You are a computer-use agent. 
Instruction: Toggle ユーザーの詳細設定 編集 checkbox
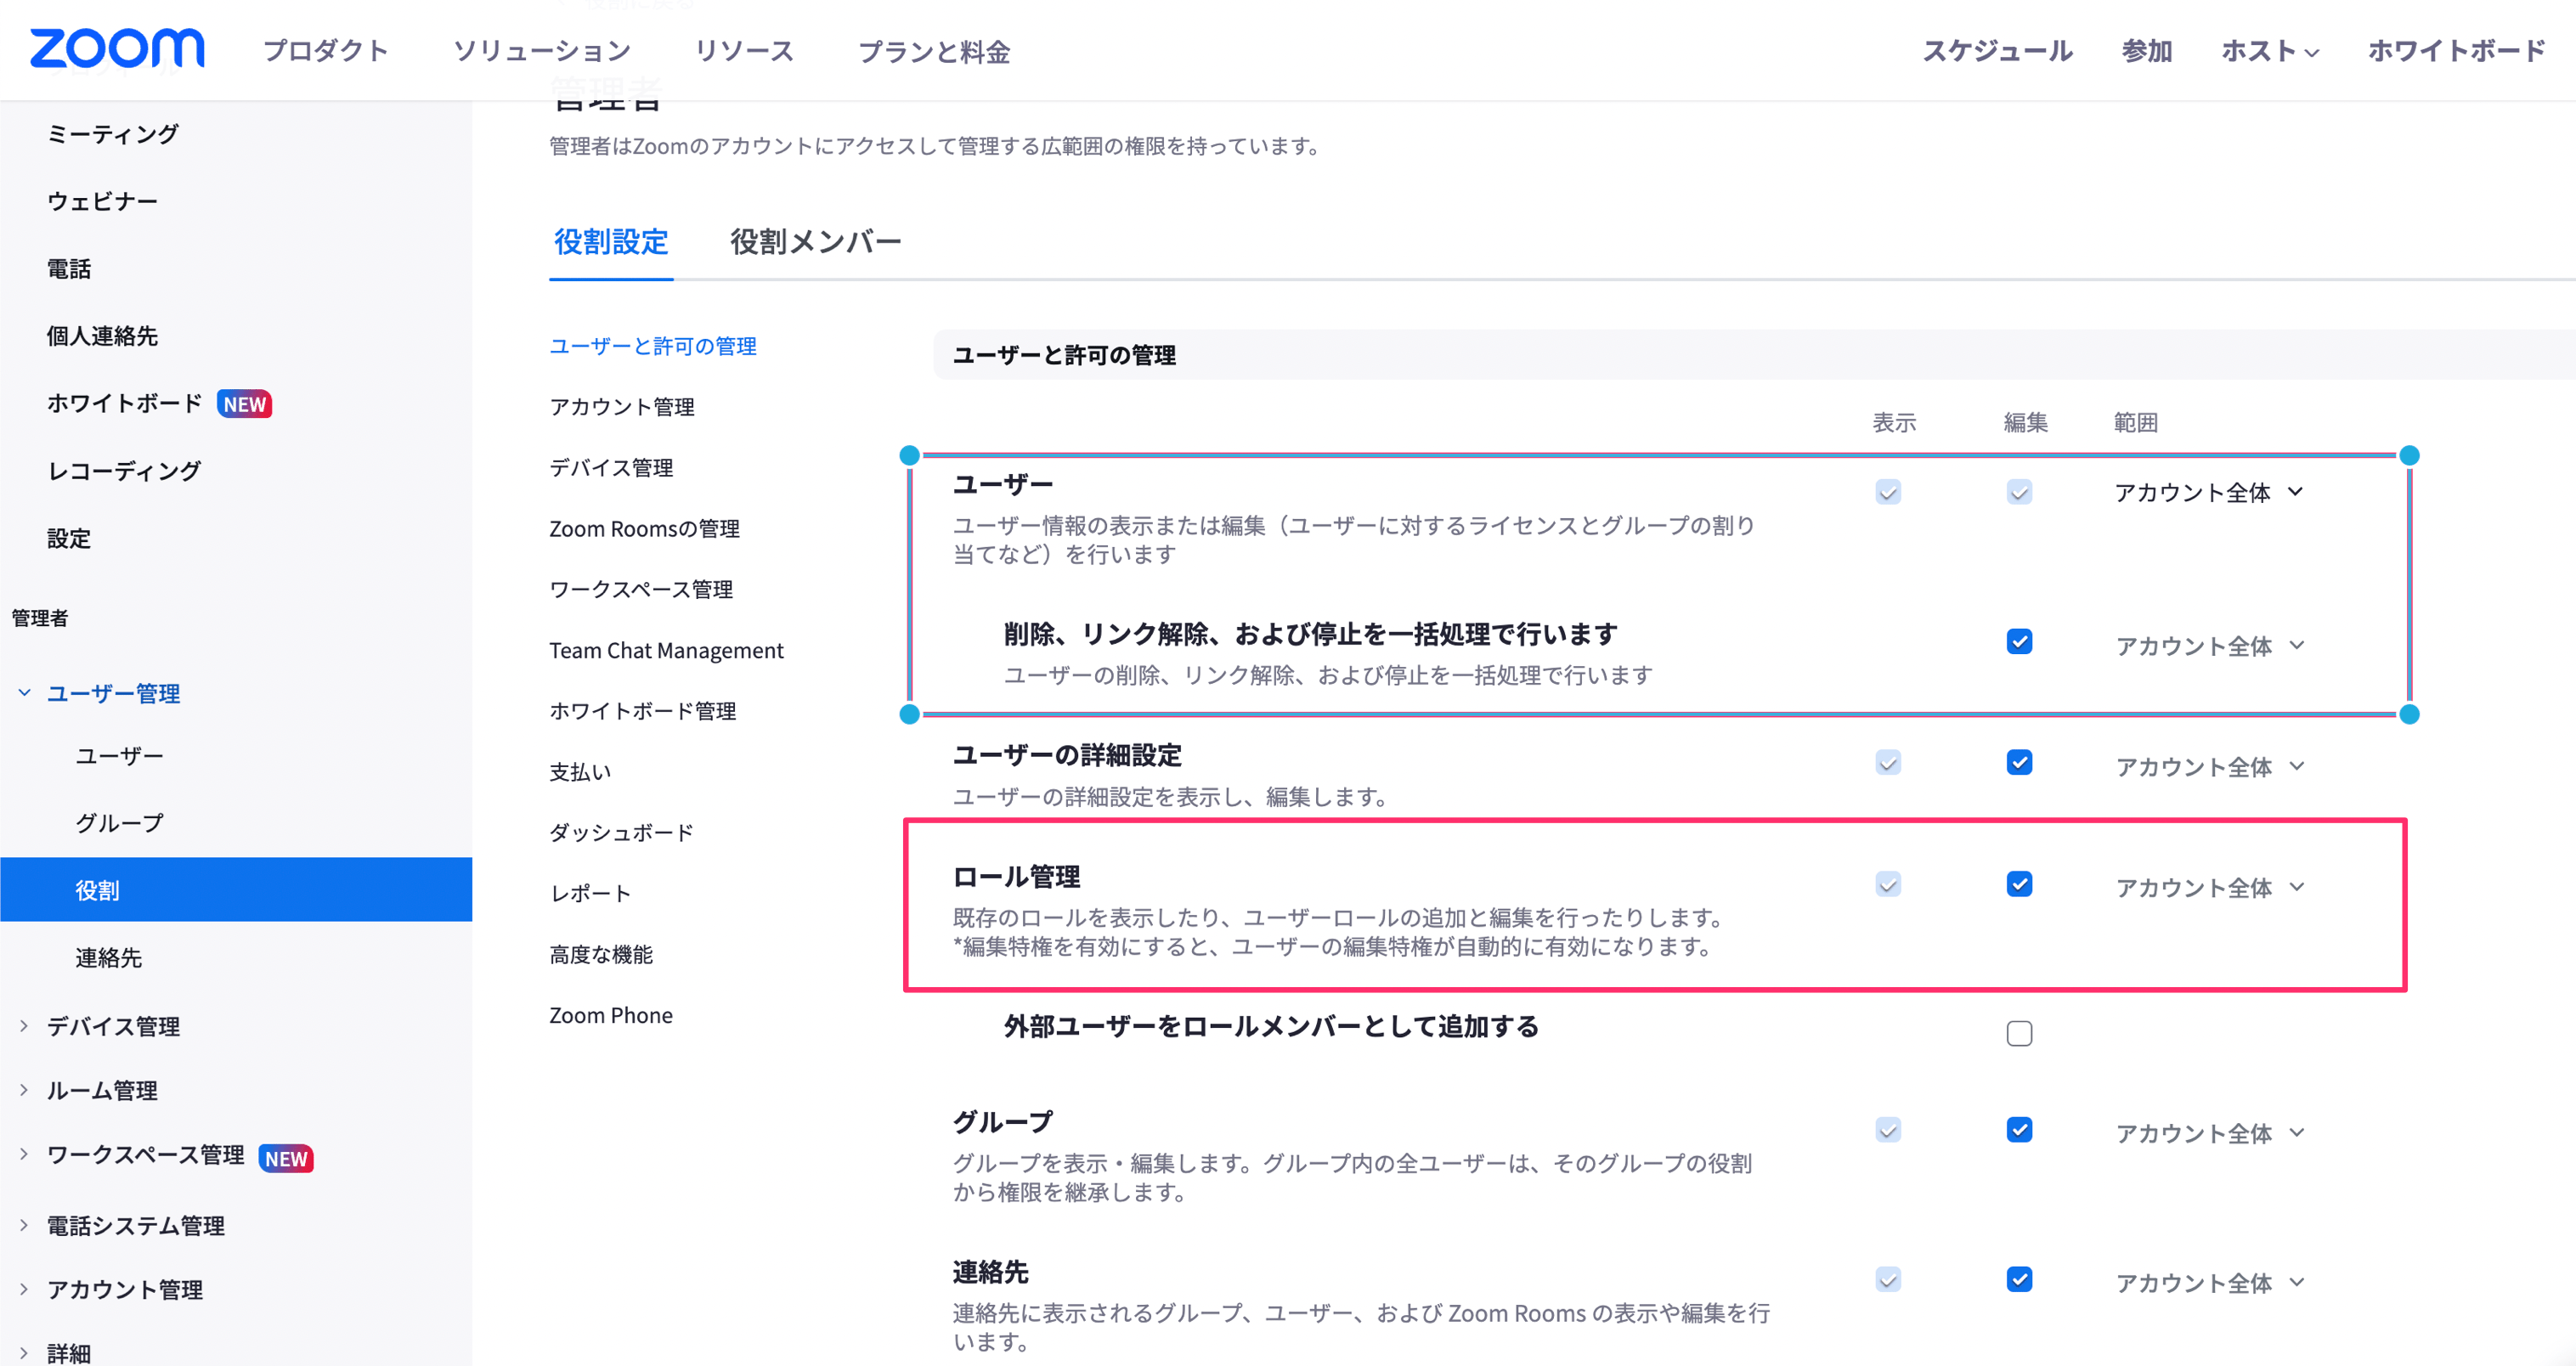tap(2019, 763)
